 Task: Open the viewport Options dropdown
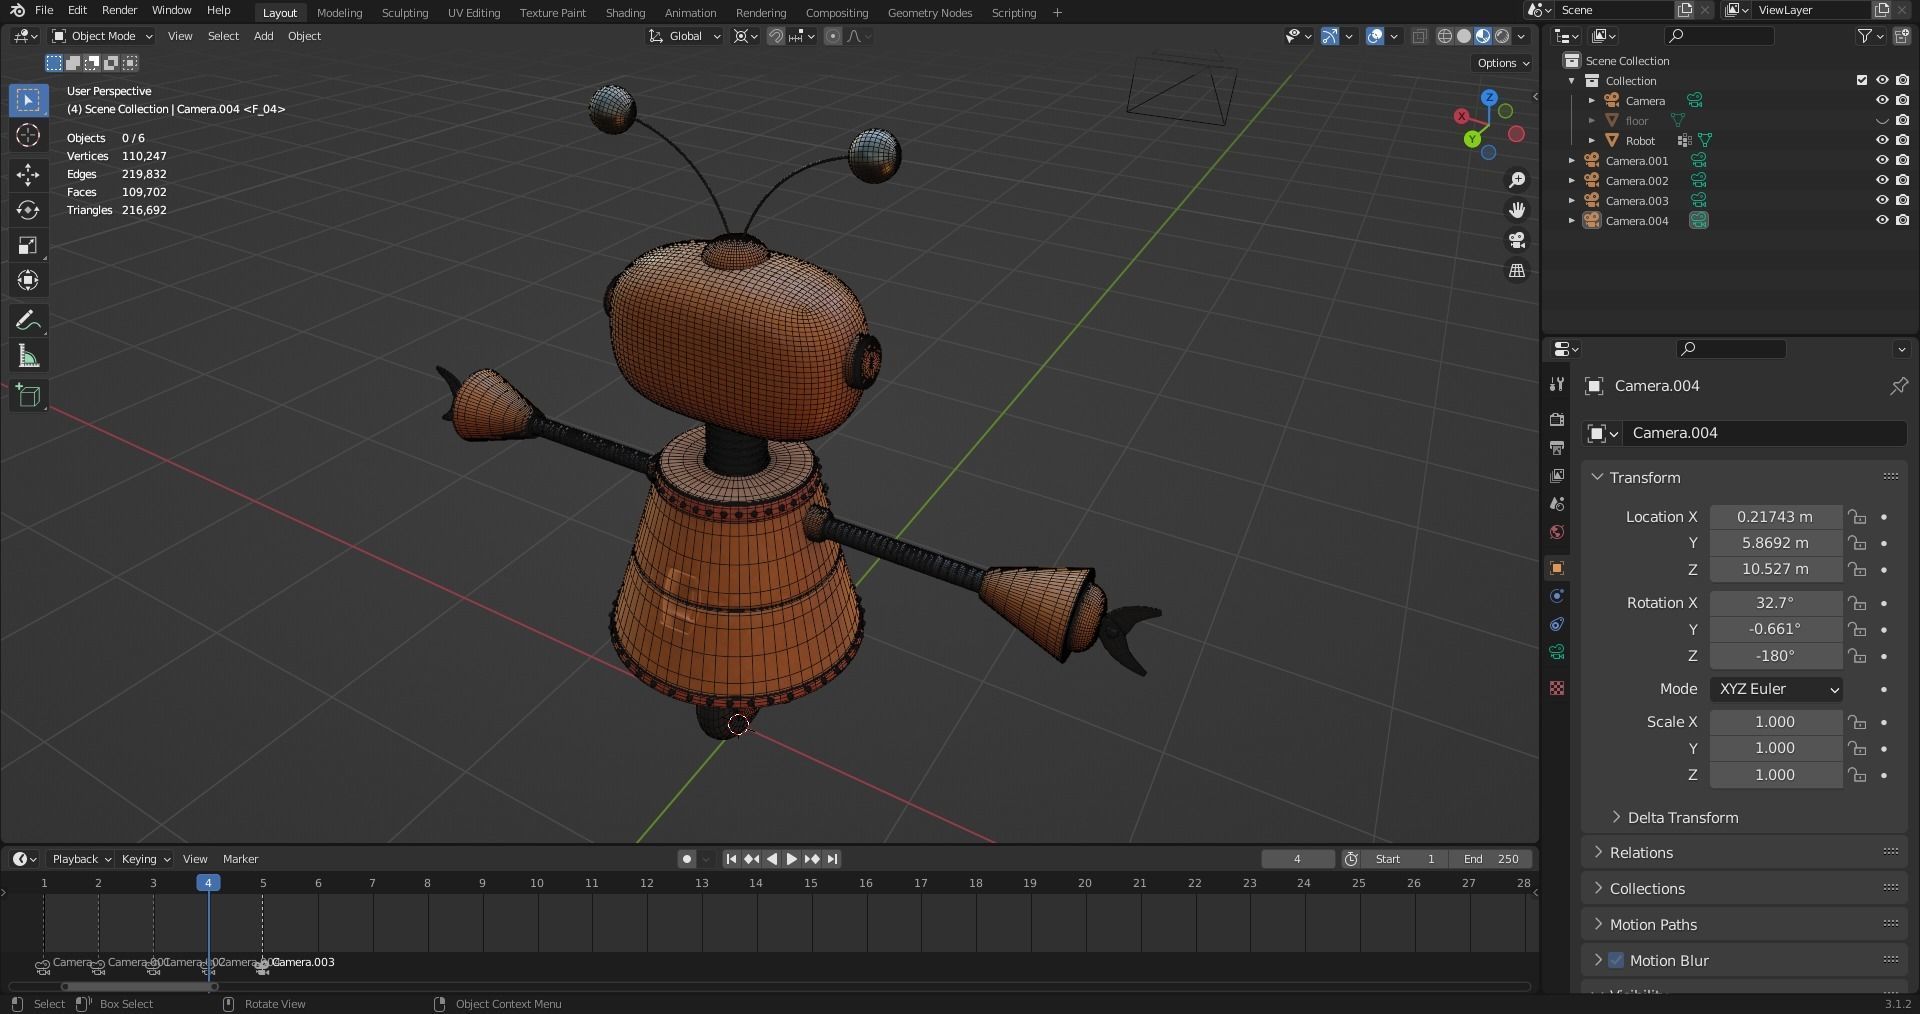pos(1503,63)
